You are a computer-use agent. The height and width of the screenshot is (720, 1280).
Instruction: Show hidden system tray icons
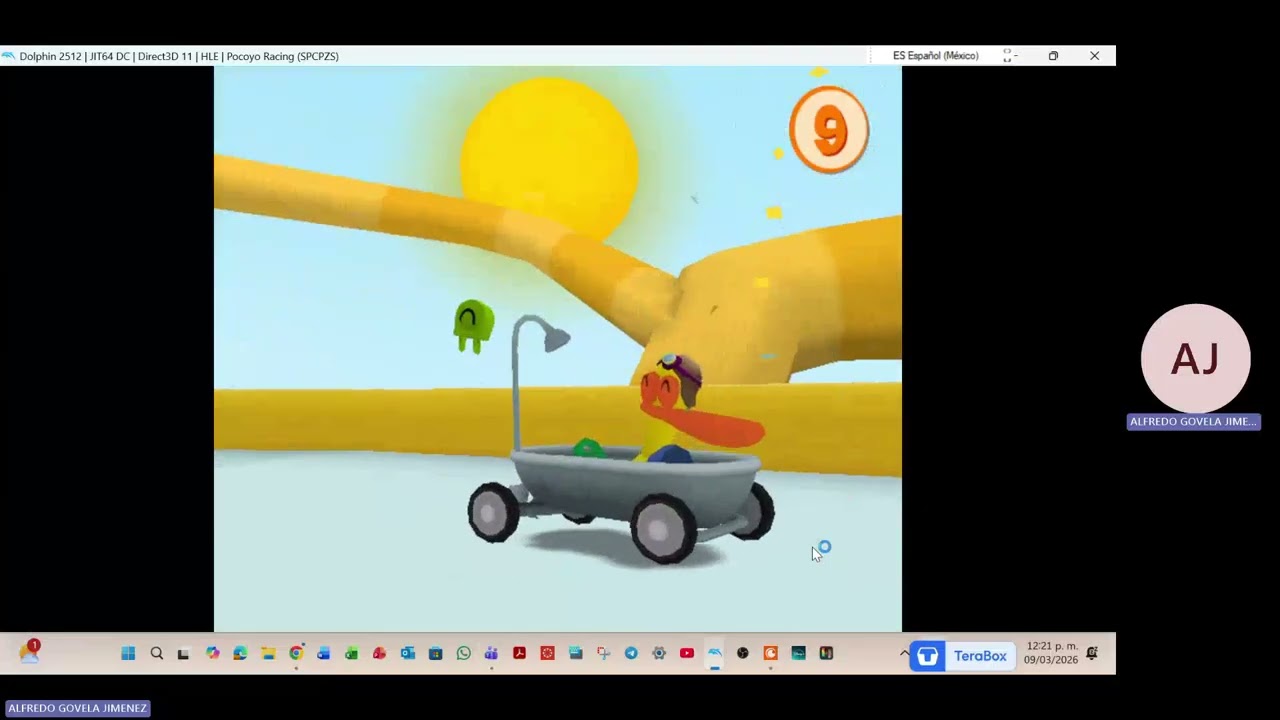pos(904,653)
